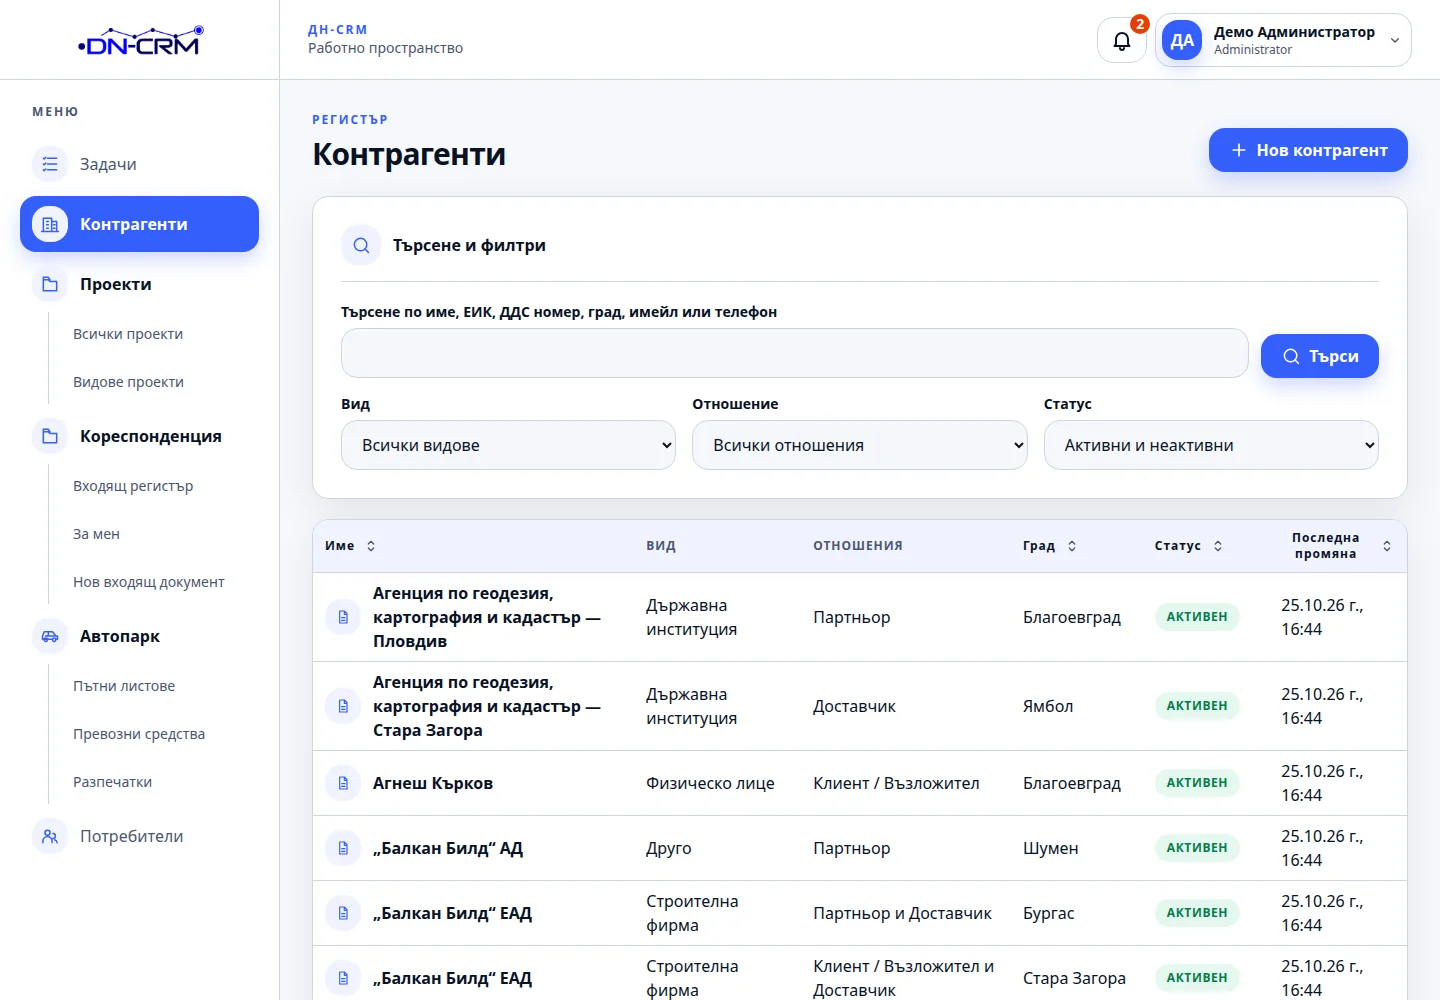
Task: Open document icon for „Балкан Билд“ АД row
Action: click(x=343, y=848)
